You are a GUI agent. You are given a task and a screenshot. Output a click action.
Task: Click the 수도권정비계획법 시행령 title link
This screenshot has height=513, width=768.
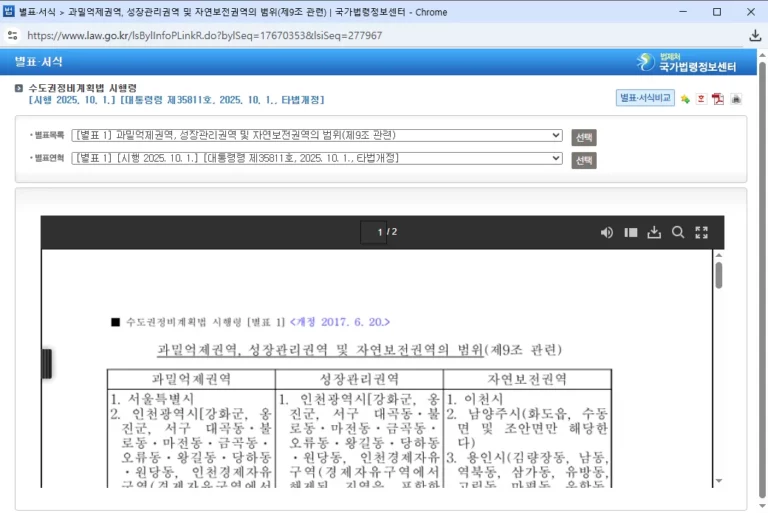pyautogui.click(x=82, y=88)
